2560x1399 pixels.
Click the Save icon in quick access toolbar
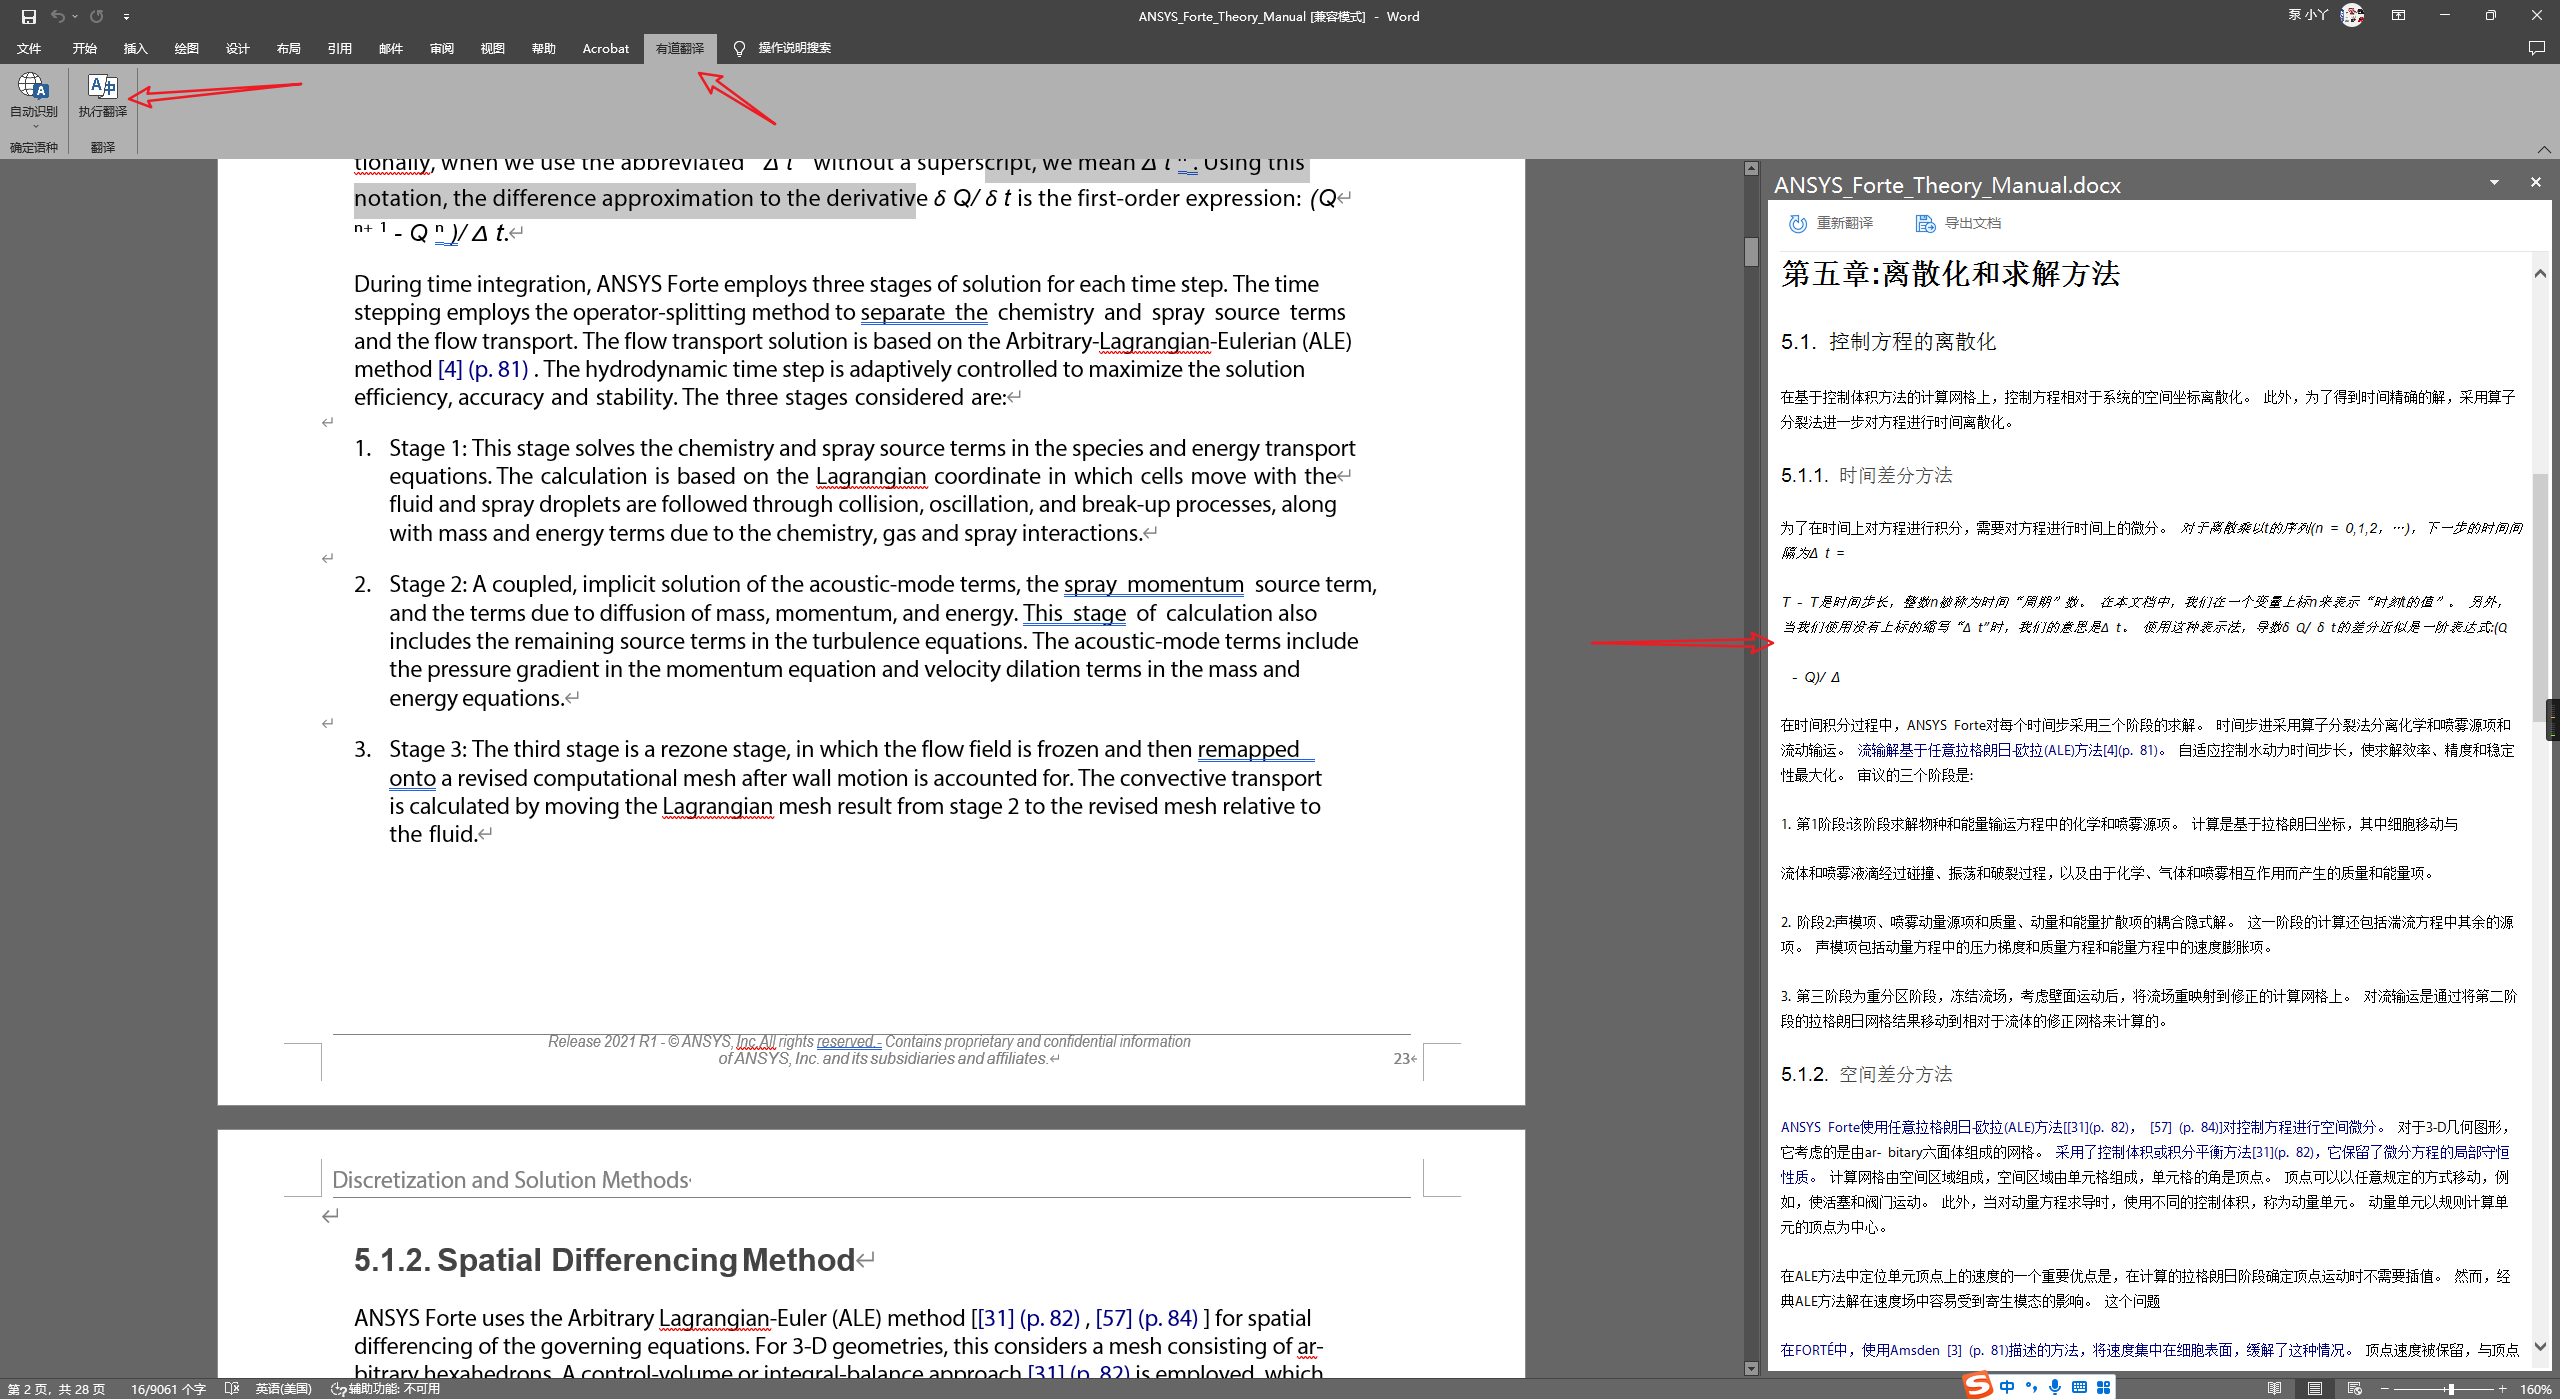[x=29, y=16]
